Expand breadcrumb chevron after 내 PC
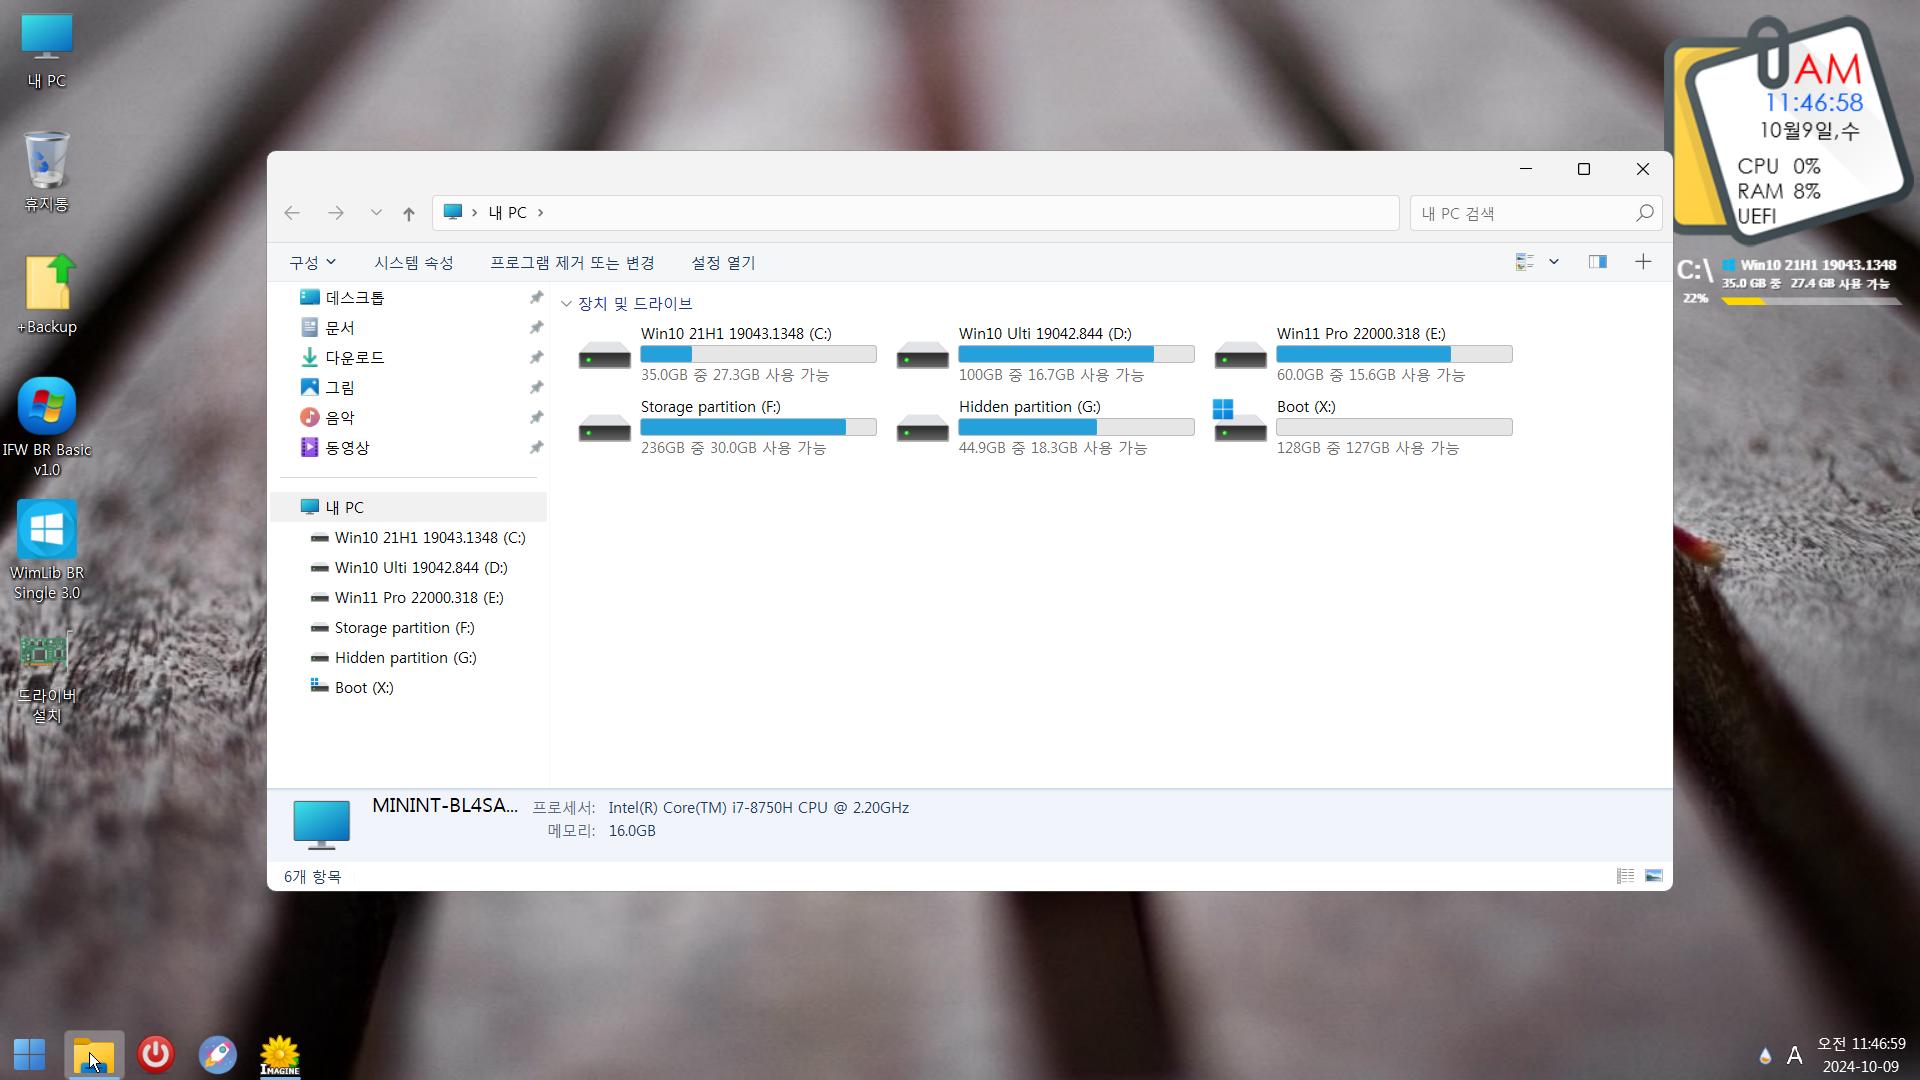Viewport: 1920px width, 1080px height. click(541, 213)
